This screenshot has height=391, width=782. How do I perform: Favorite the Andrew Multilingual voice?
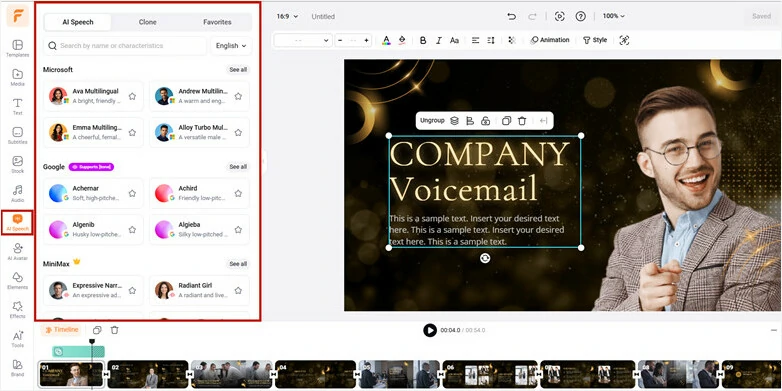(x=238, y=96)
